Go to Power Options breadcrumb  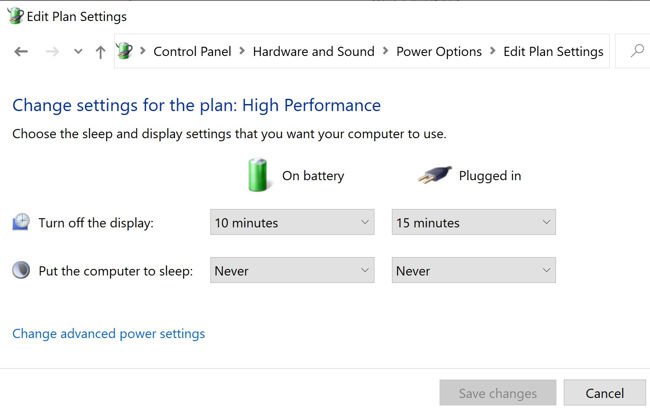[439, 52]
